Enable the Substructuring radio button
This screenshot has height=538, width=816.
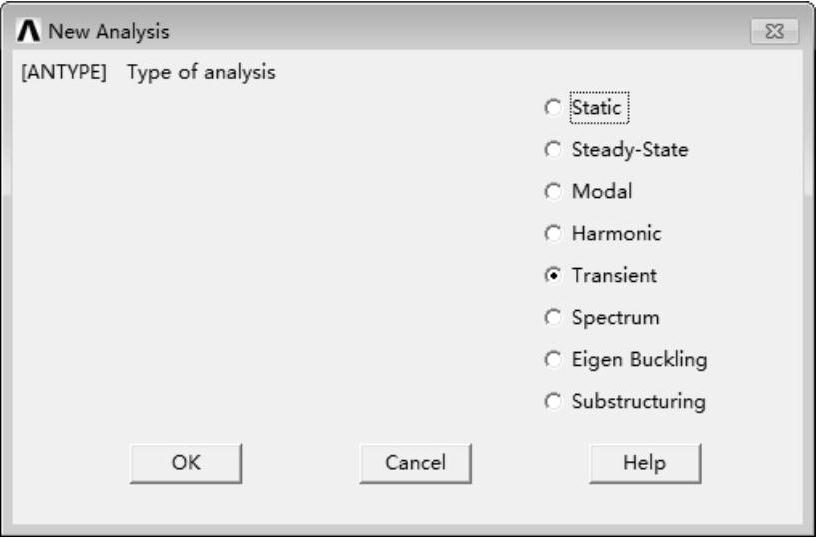tap(553, 402)
